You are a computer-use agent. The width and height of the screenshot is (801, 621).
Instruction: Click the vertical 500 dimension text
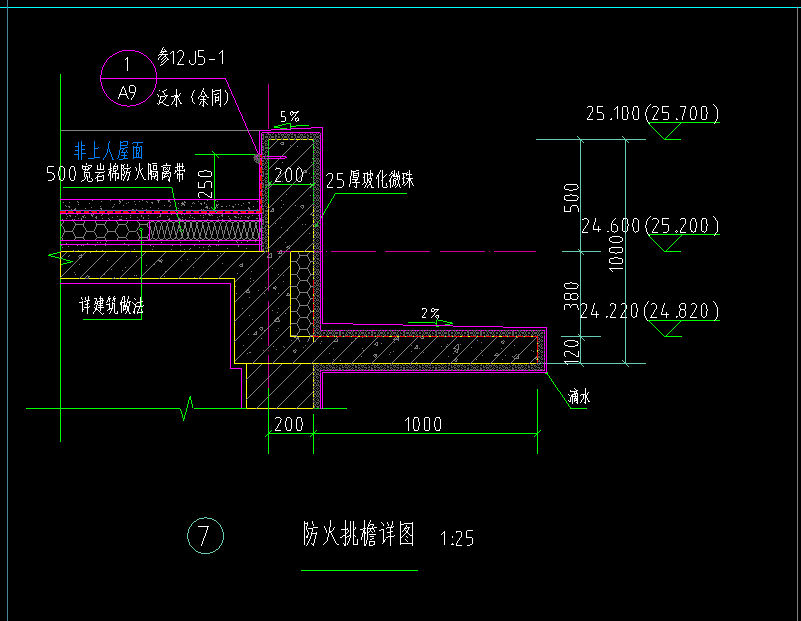tap(572, 198)
